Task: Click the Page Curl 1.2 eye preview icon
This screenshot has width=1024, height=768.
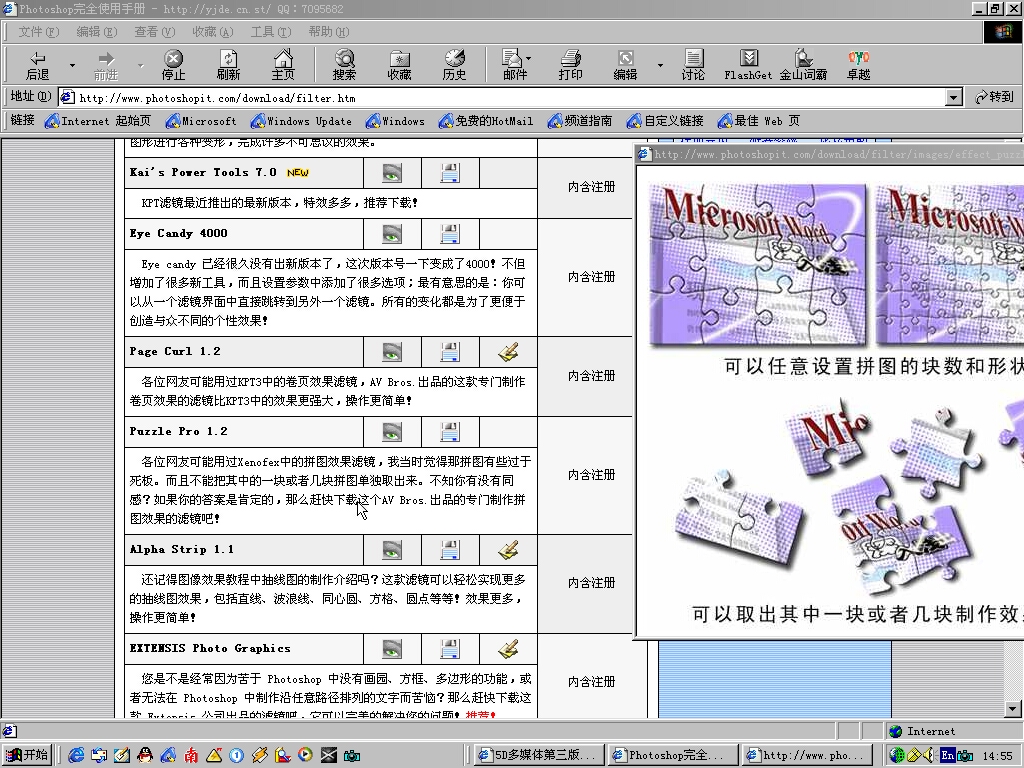Action: [x=392, y=352]
